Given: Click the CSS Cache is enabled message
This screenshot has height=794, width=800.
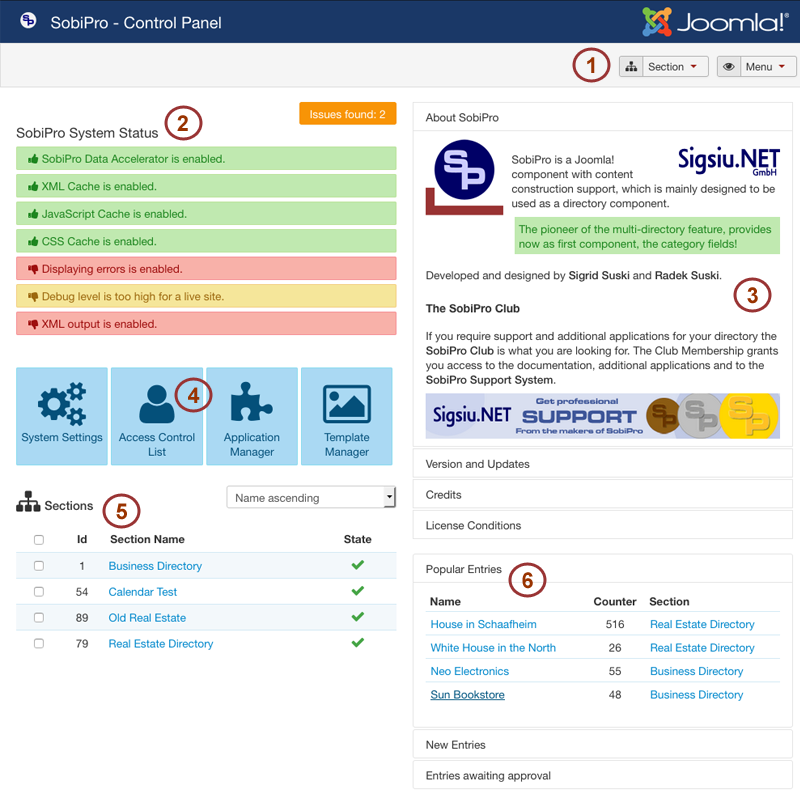Looking at the screenshot, I should point(206,241).
